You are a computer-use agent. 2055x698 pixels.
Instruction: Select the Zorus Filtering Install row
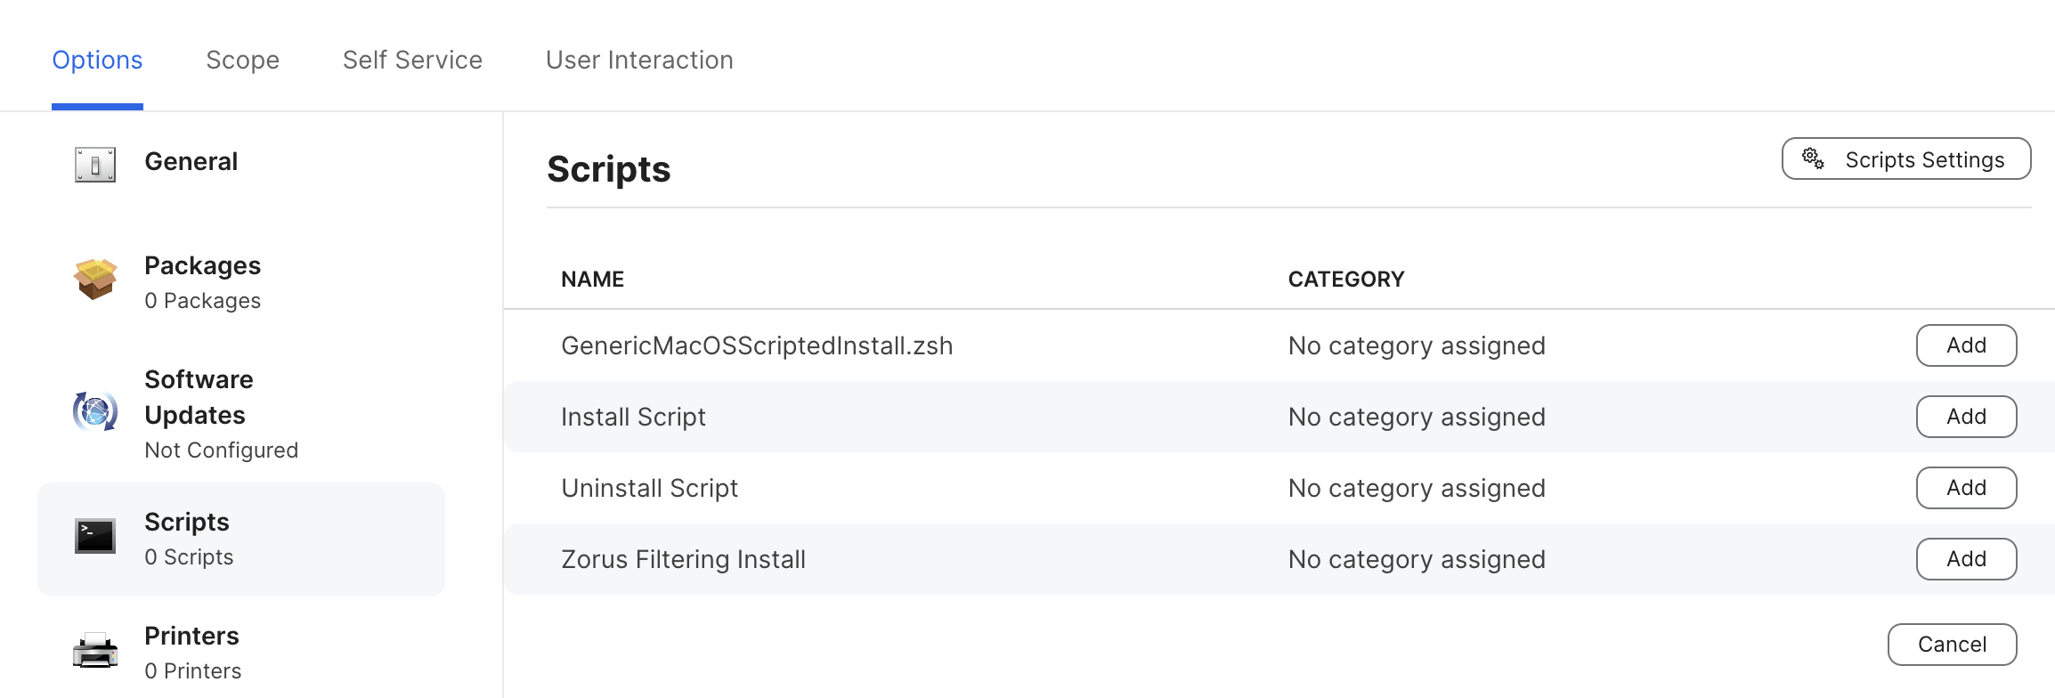[683, 559]
